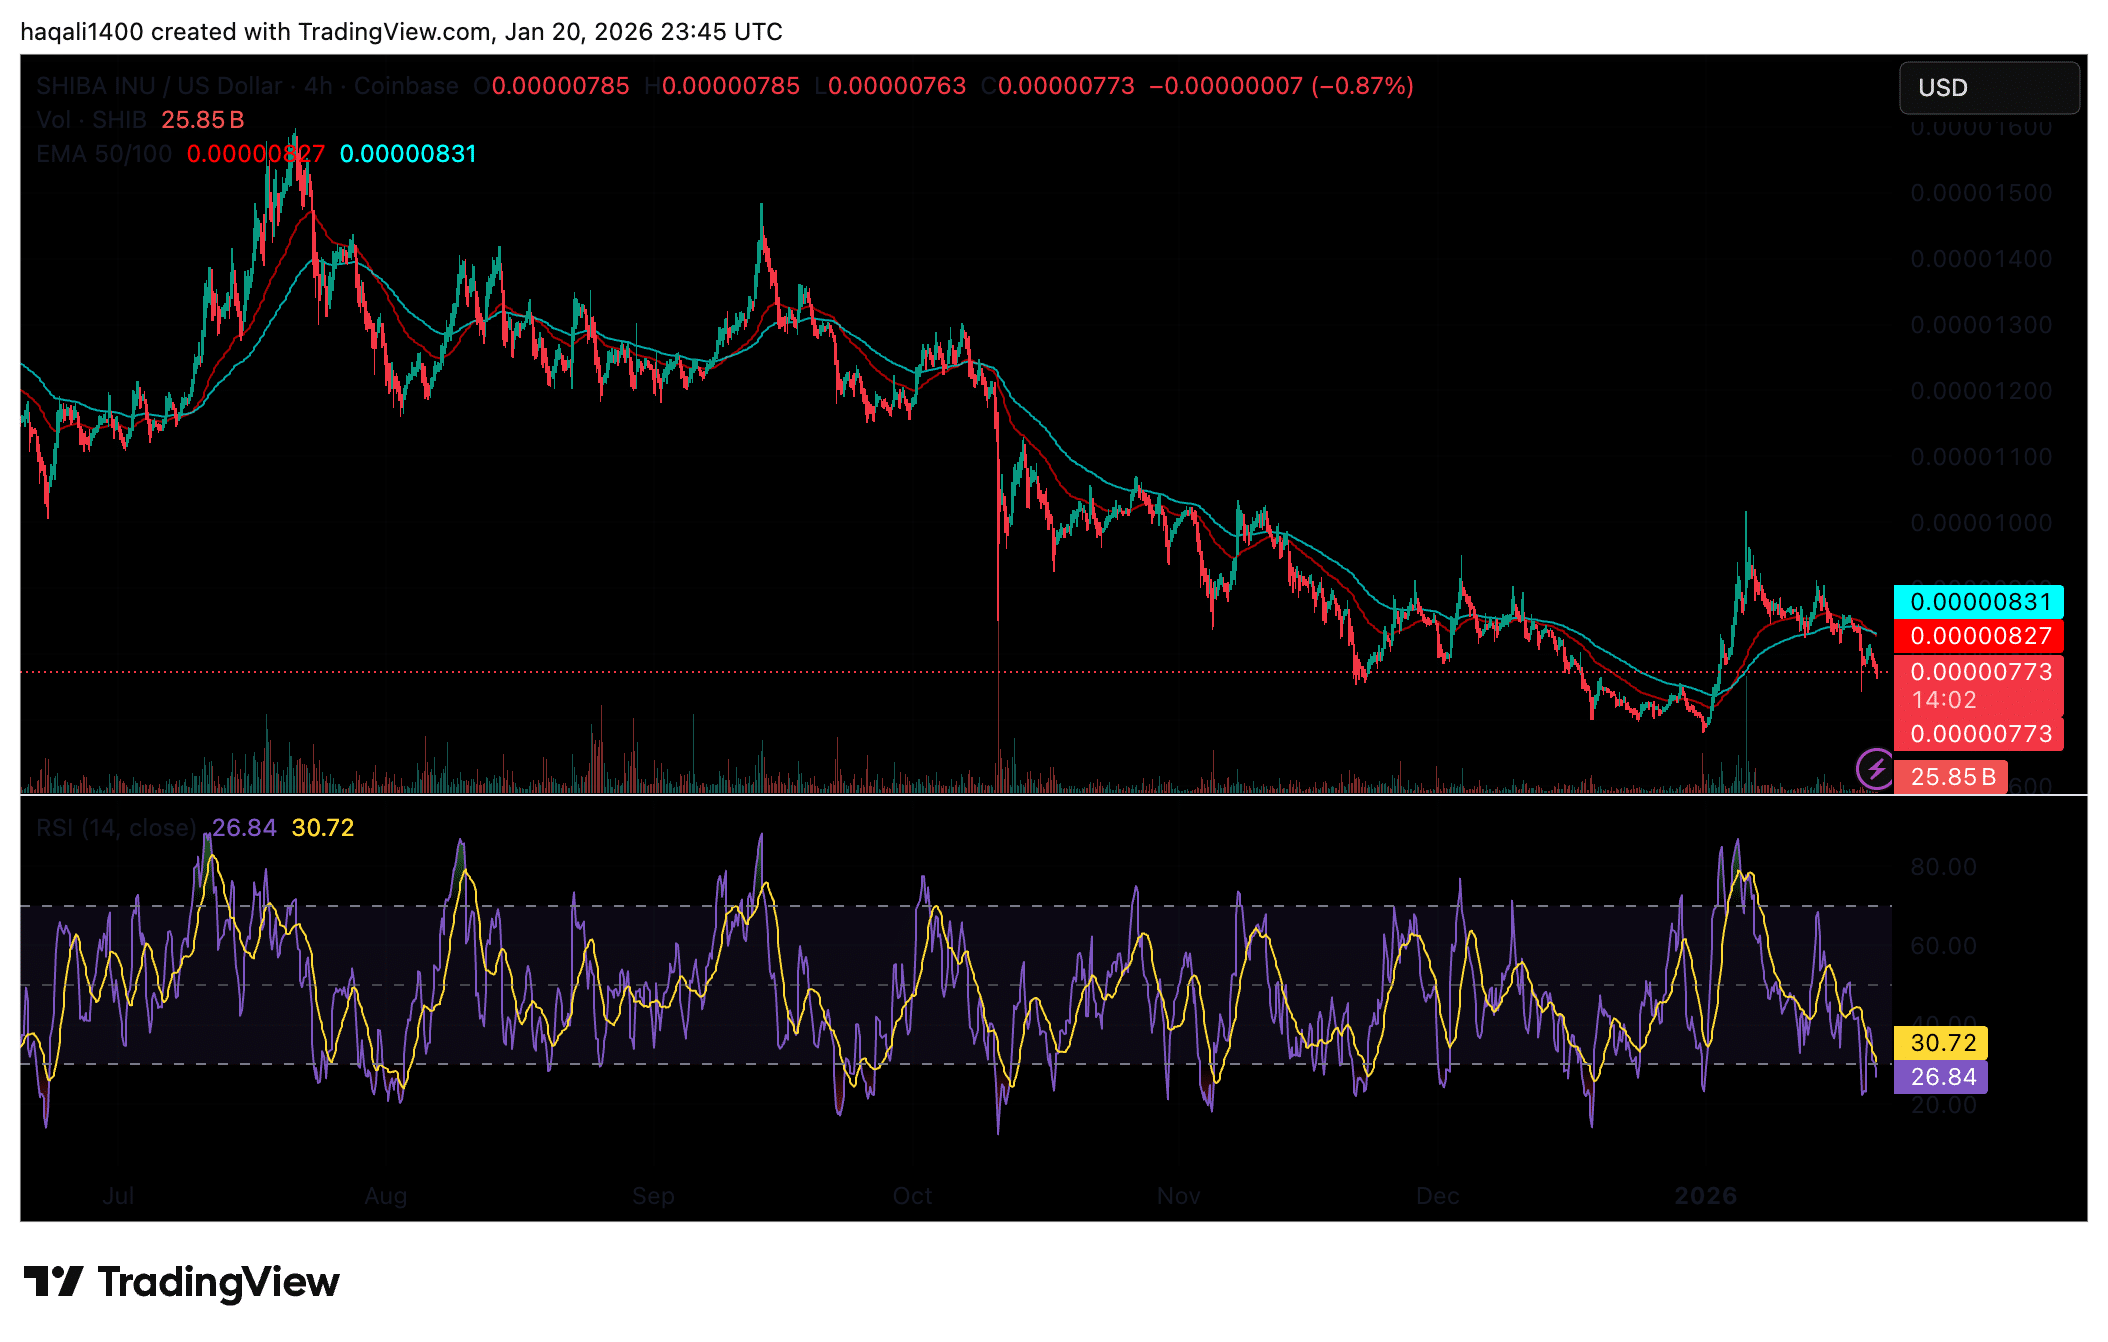The image size is (2108, 1342).
Task: Click the purple RSI value 26.84
Action: click(1944, 1078)
